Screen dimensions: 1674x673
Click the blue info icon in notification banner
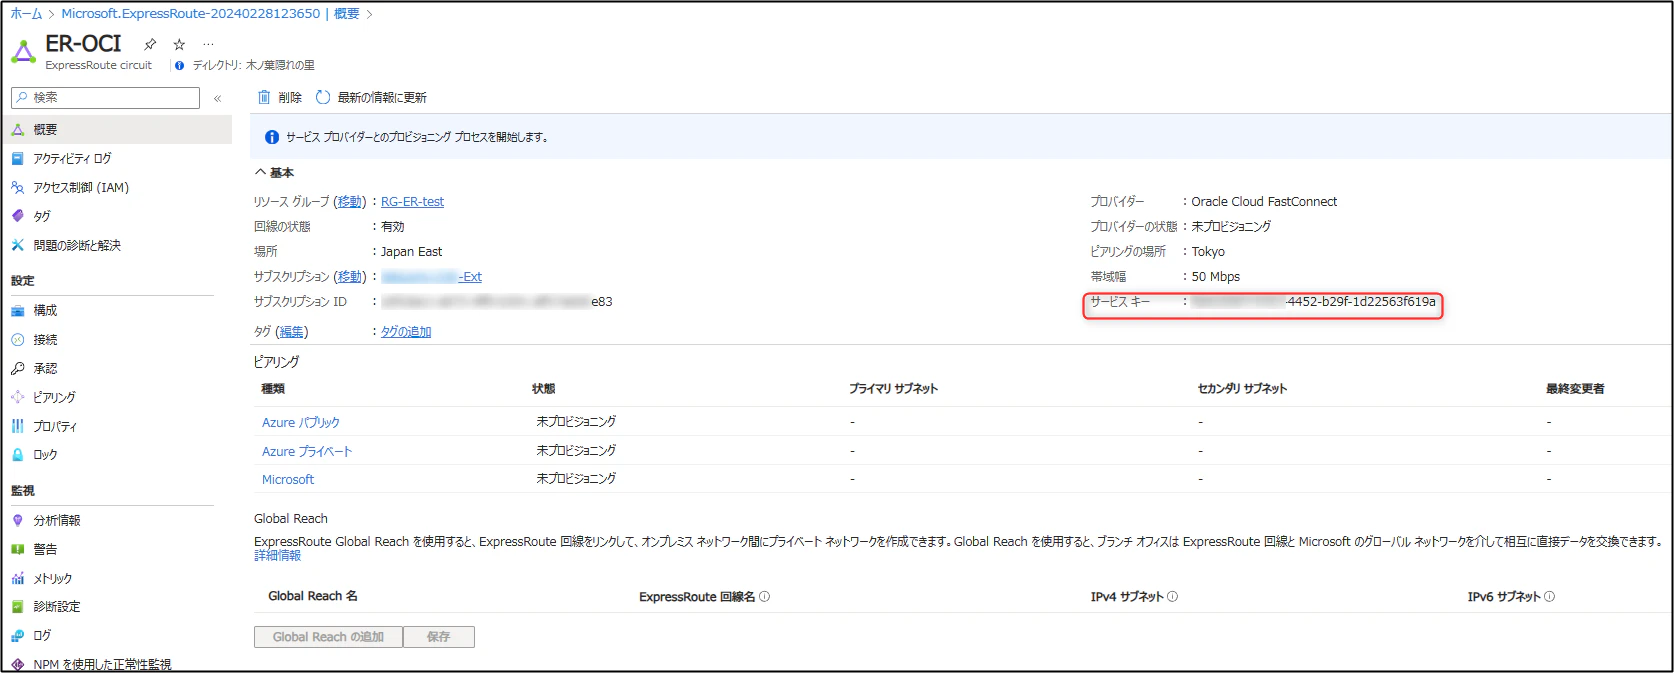coord(272,137)
